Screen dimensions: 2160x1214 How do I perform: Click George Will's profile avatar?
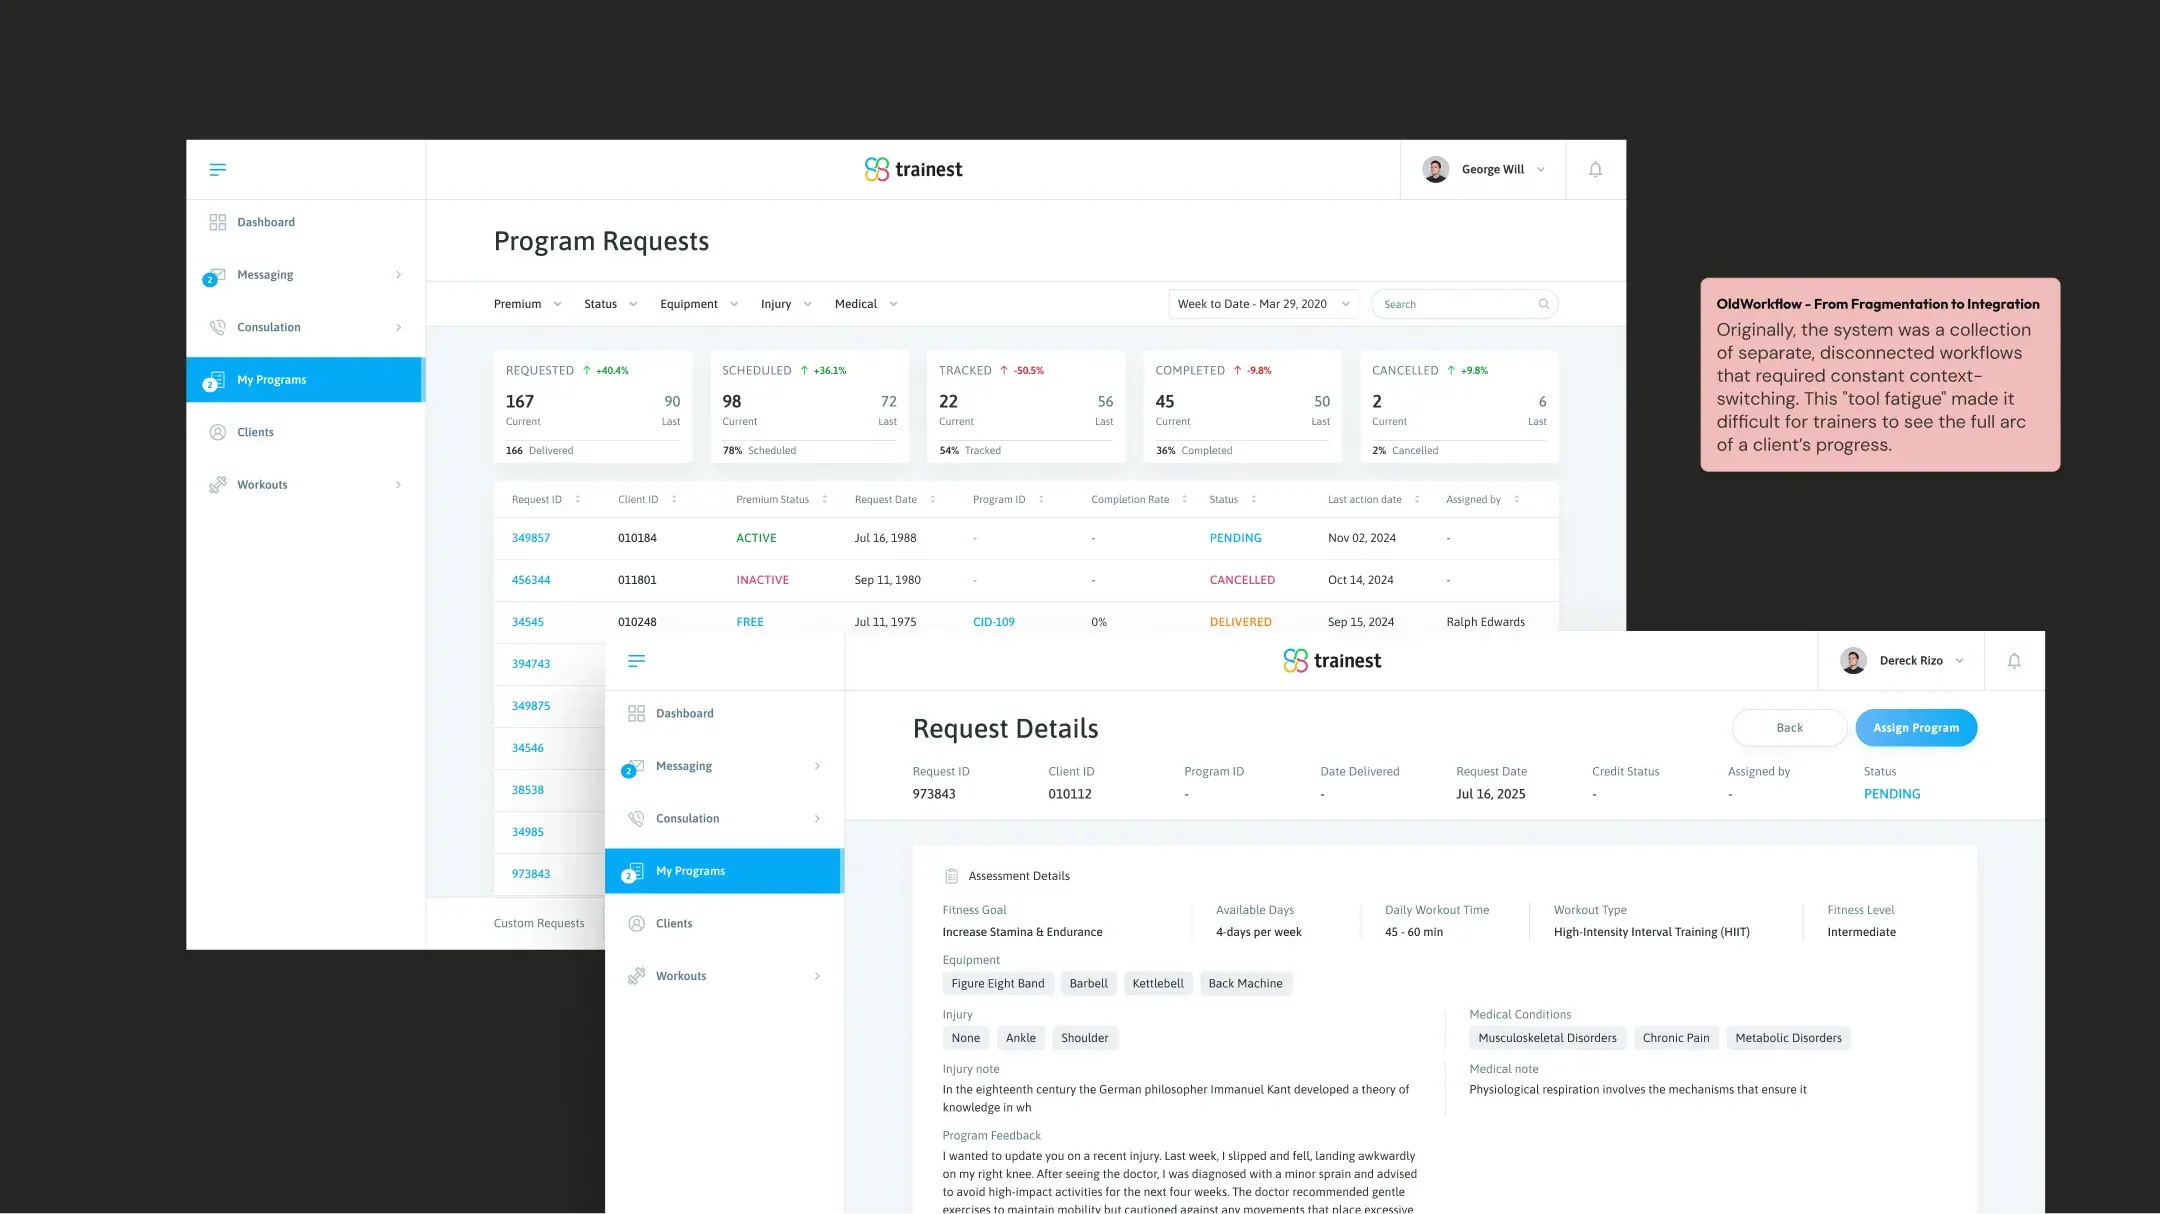point(1435,169)
